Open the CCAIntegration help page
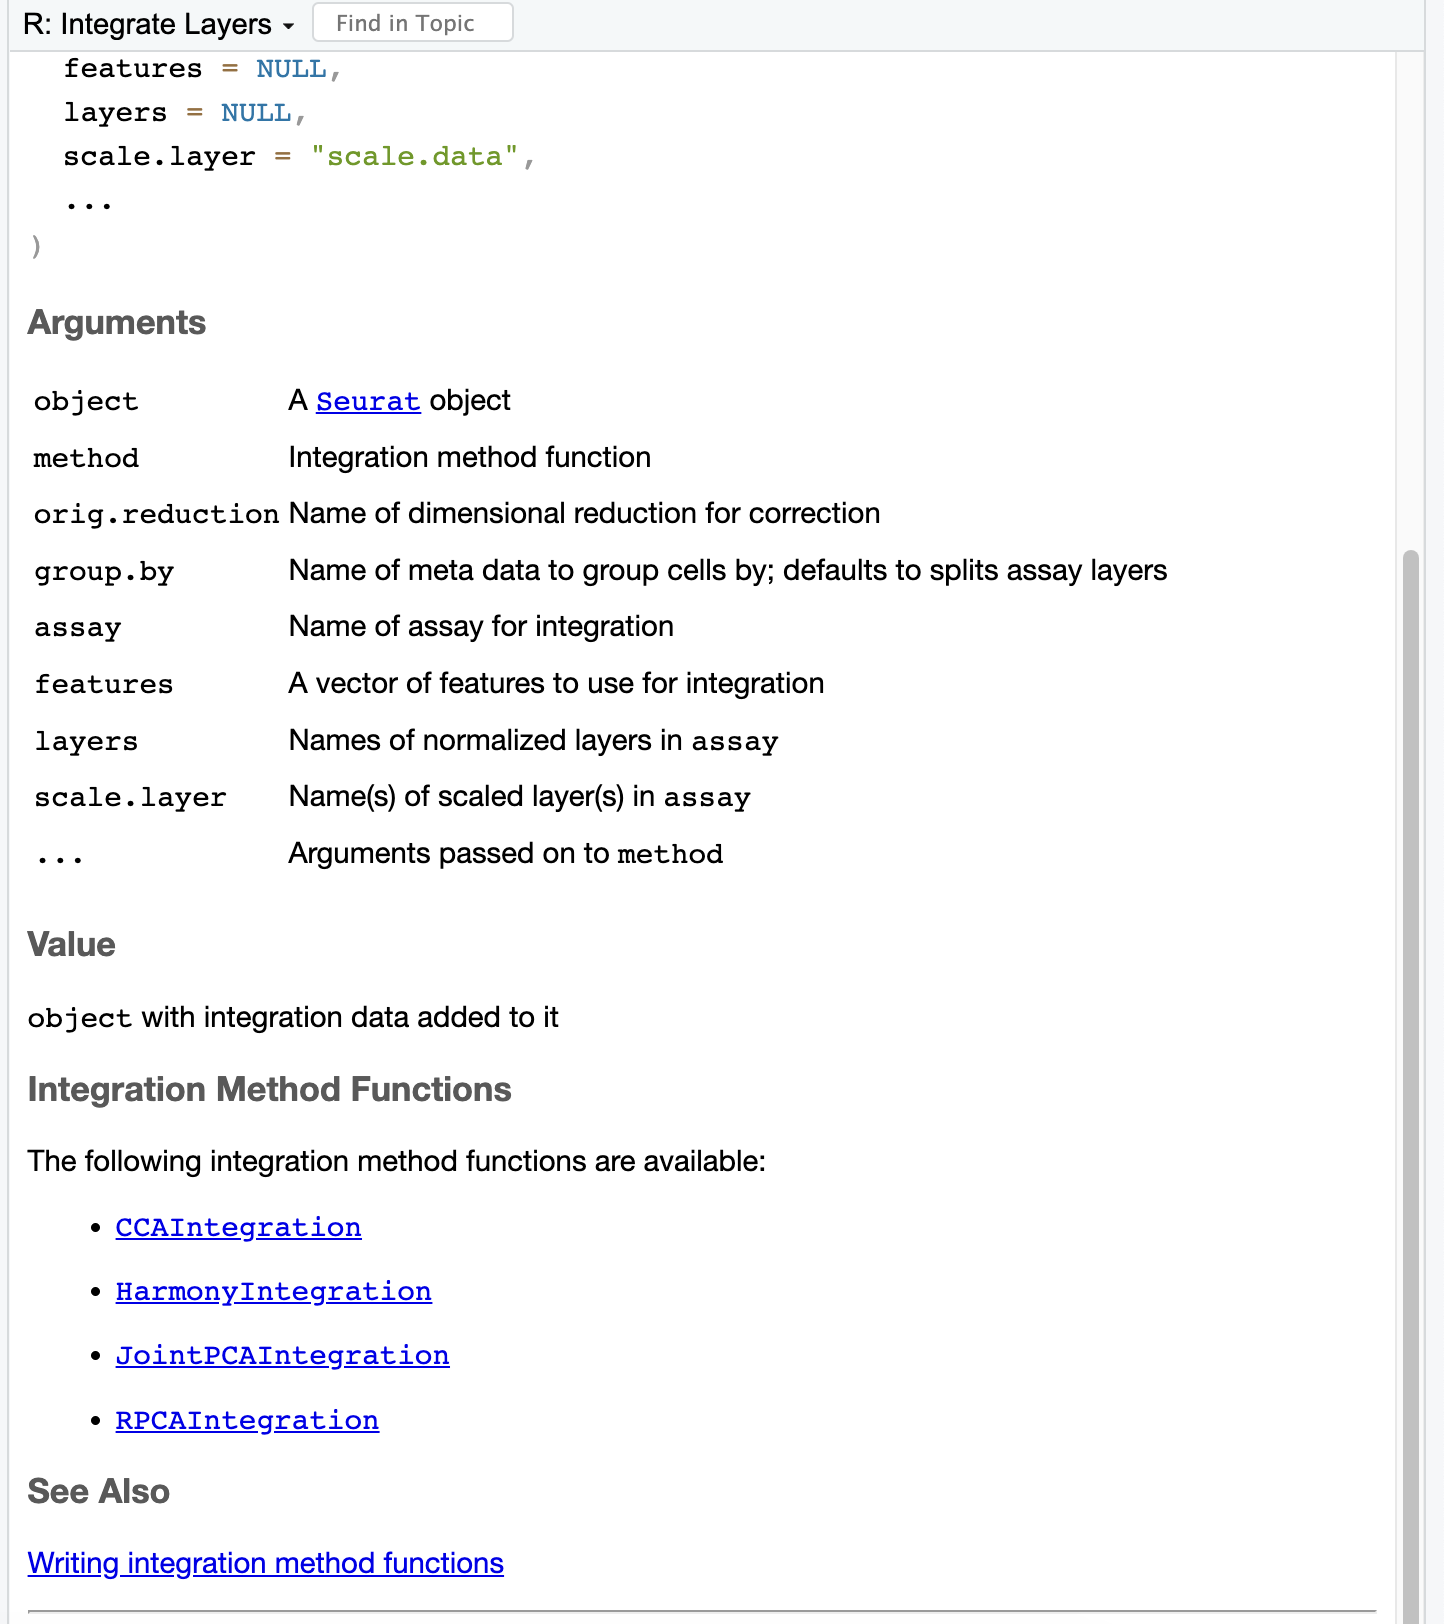 pyautogui.click(x=238, y=1227)
